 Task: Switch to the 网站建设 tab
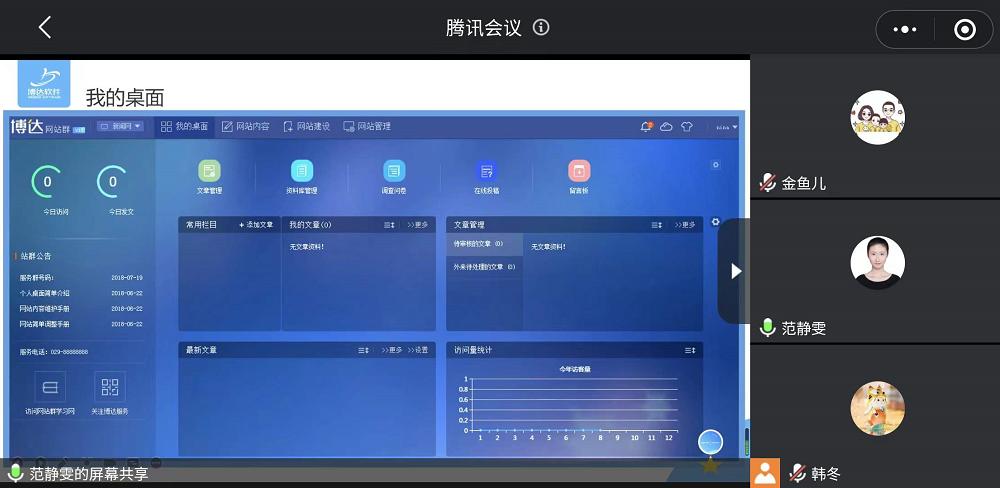pyautogui.click(x=307, y=127)
